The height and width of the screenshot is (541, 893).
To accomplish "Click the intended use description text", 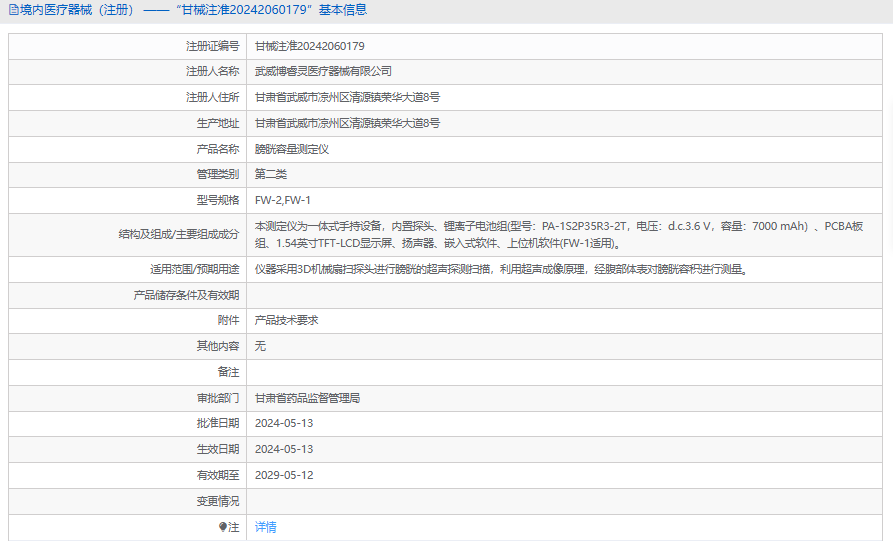I will pos(501,269).
